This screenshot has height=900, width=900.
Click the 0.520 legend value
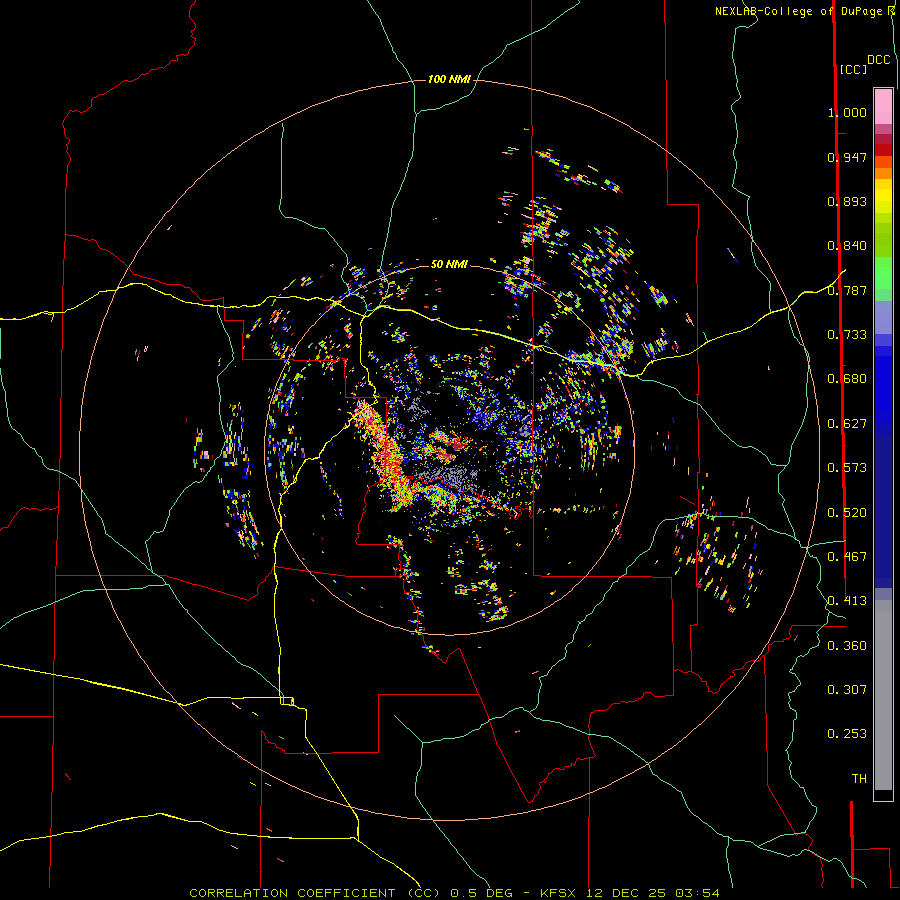[x=847, y=513]
